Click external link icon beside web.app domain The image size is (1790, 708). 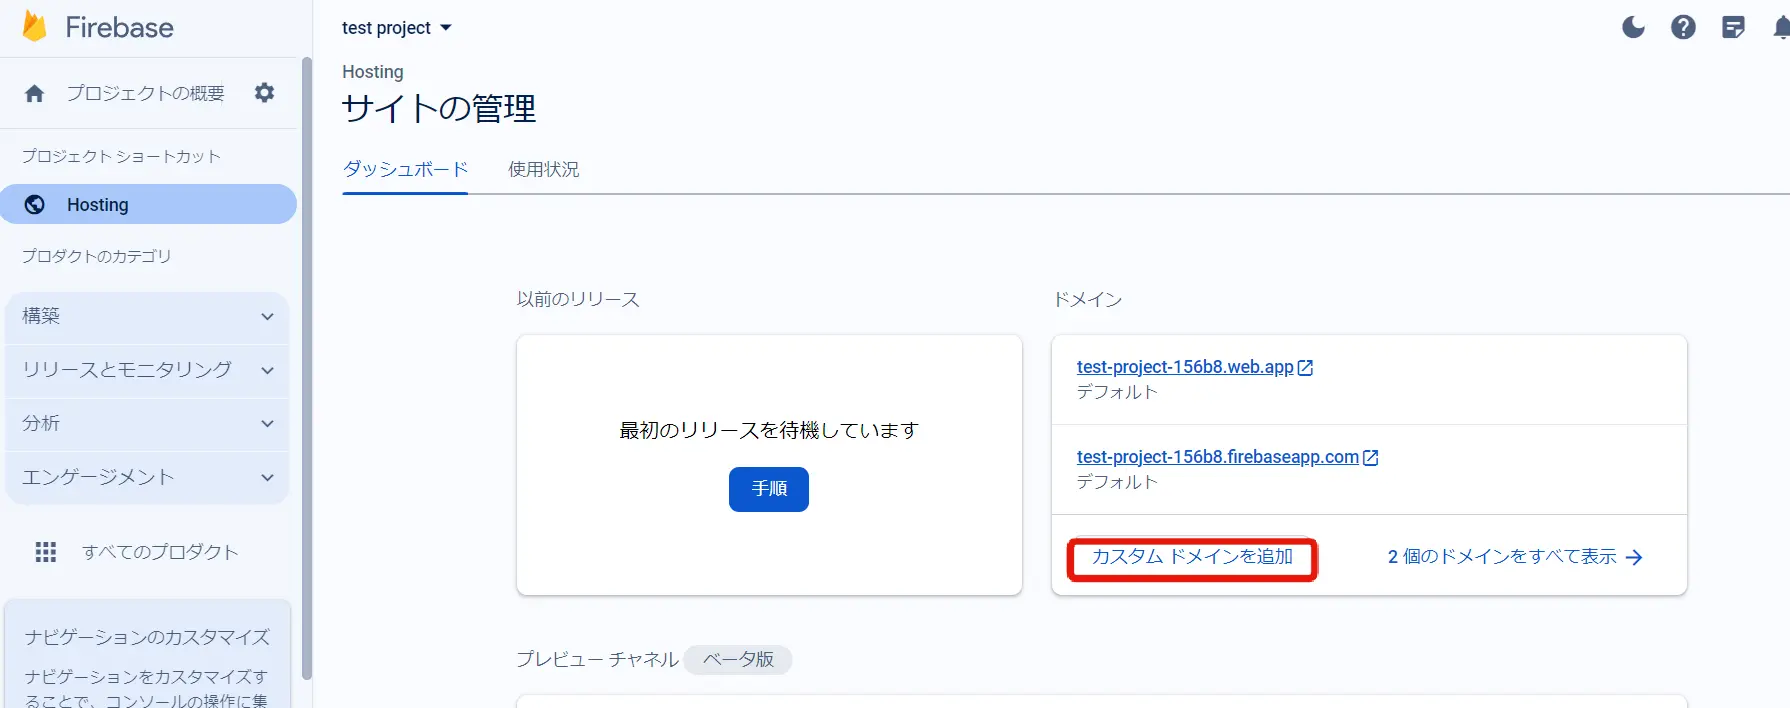tap(1305, 368)
